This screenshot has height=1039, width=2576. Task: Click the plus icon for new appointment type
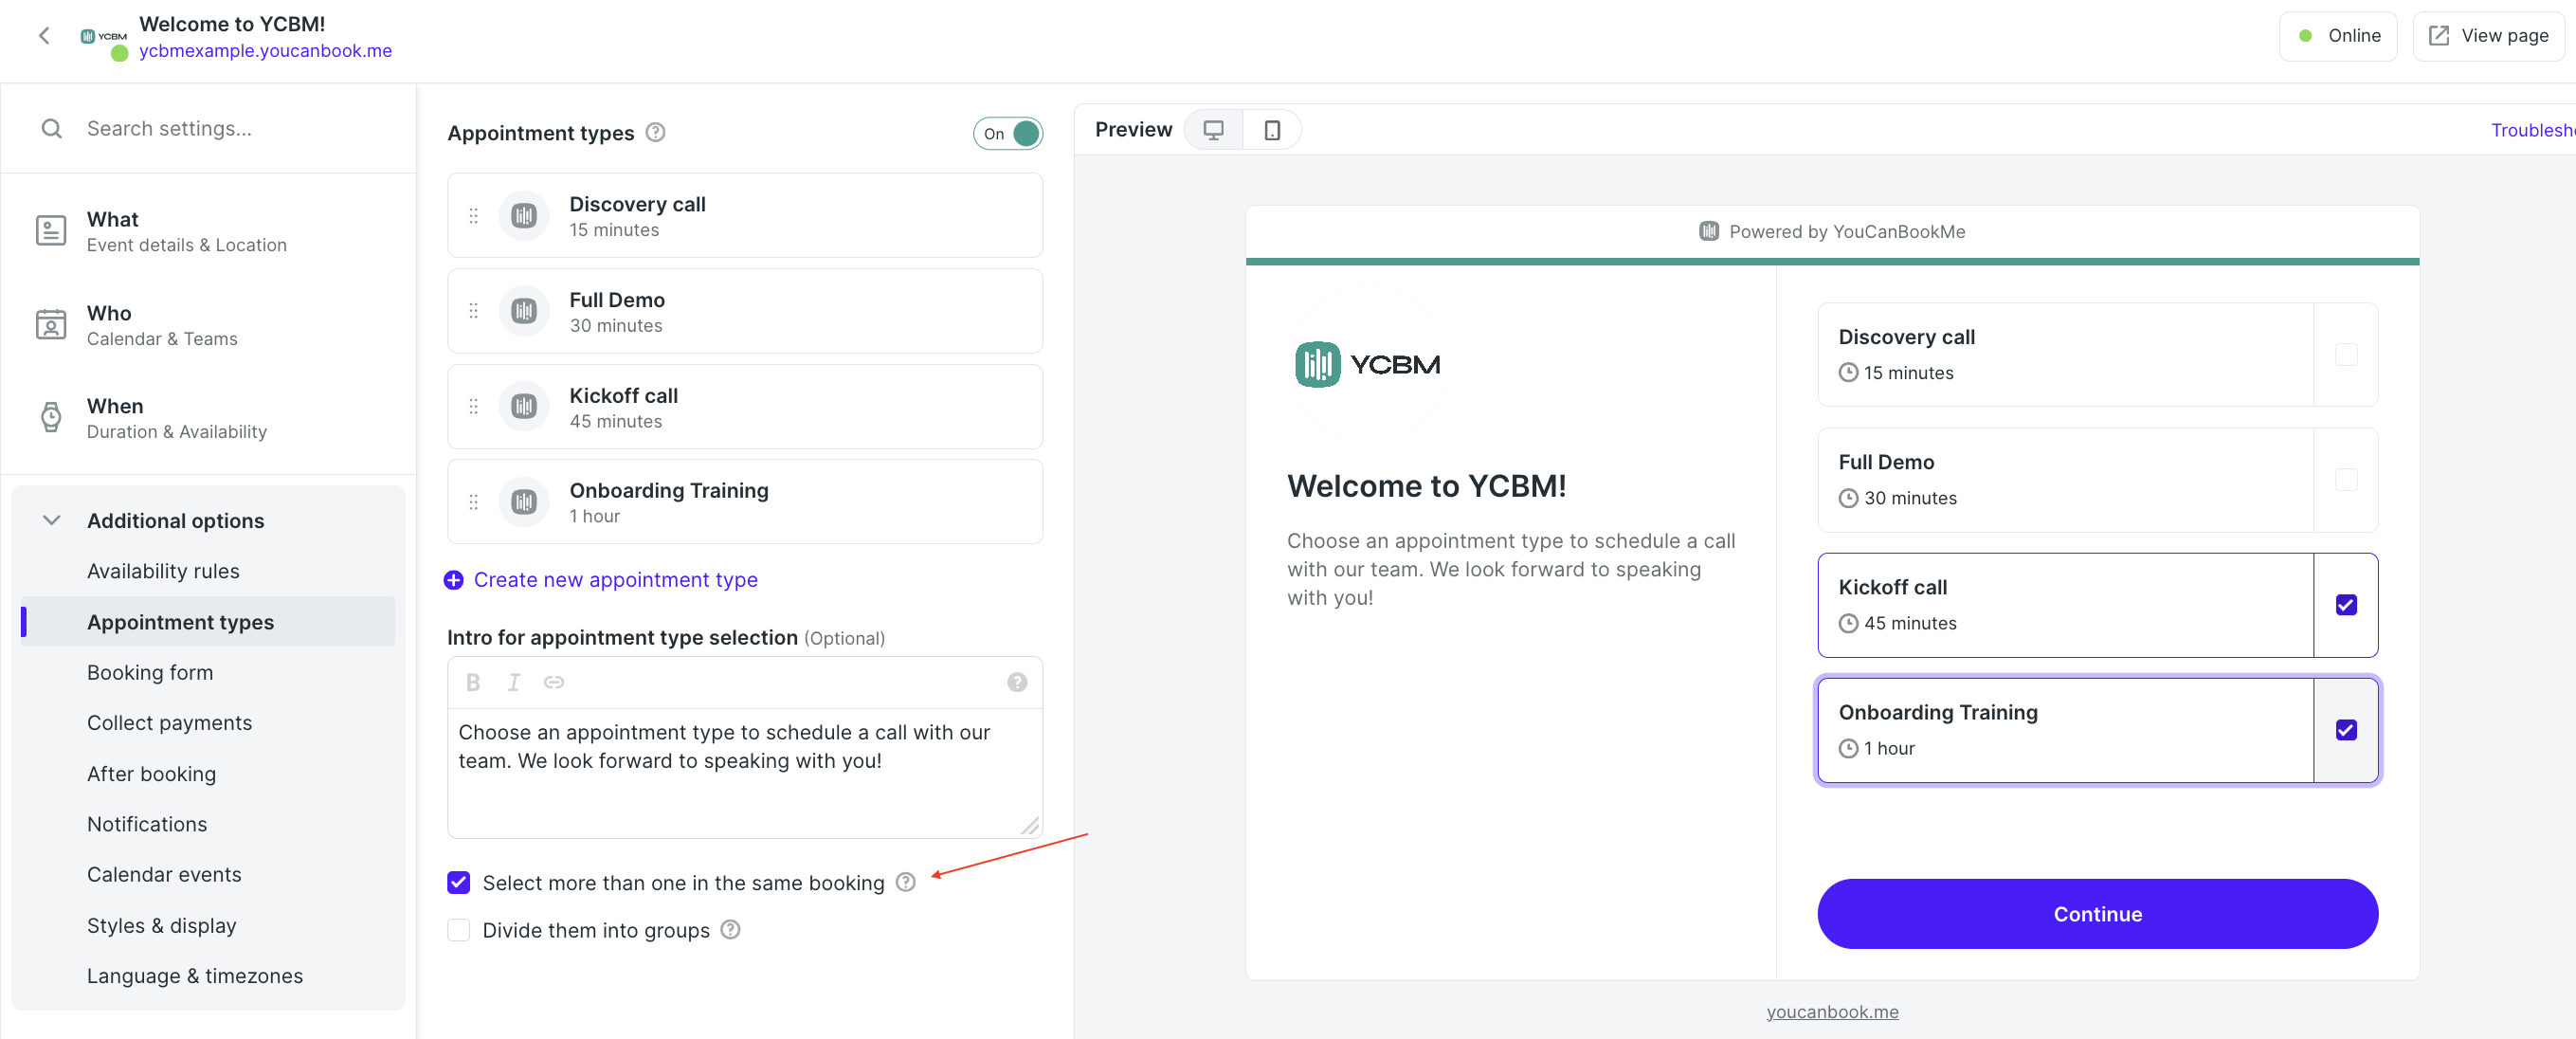pos(454,581)
